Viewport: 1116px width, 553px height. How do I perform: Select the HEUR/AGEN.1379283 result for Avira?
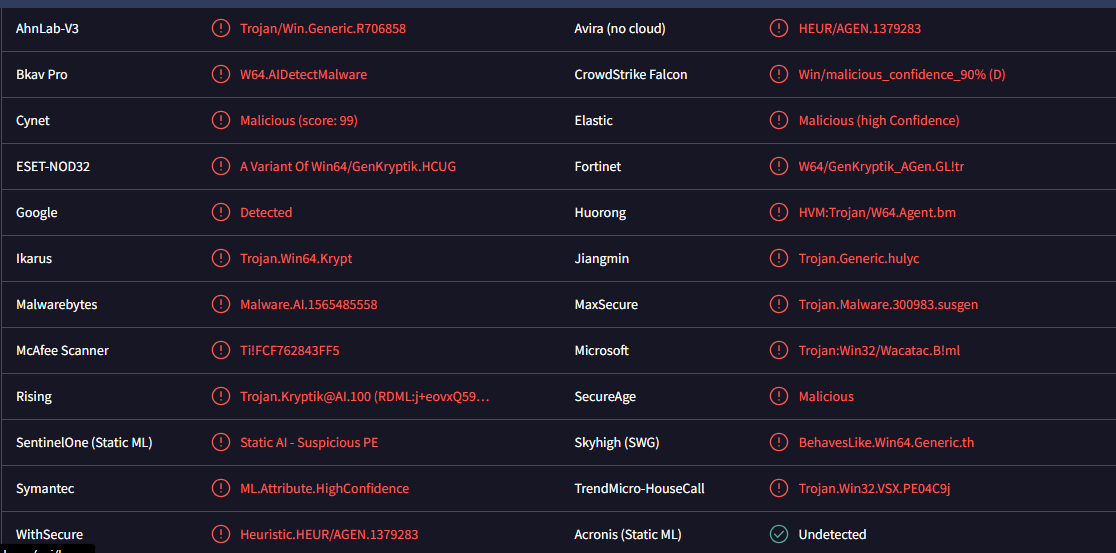860,28
